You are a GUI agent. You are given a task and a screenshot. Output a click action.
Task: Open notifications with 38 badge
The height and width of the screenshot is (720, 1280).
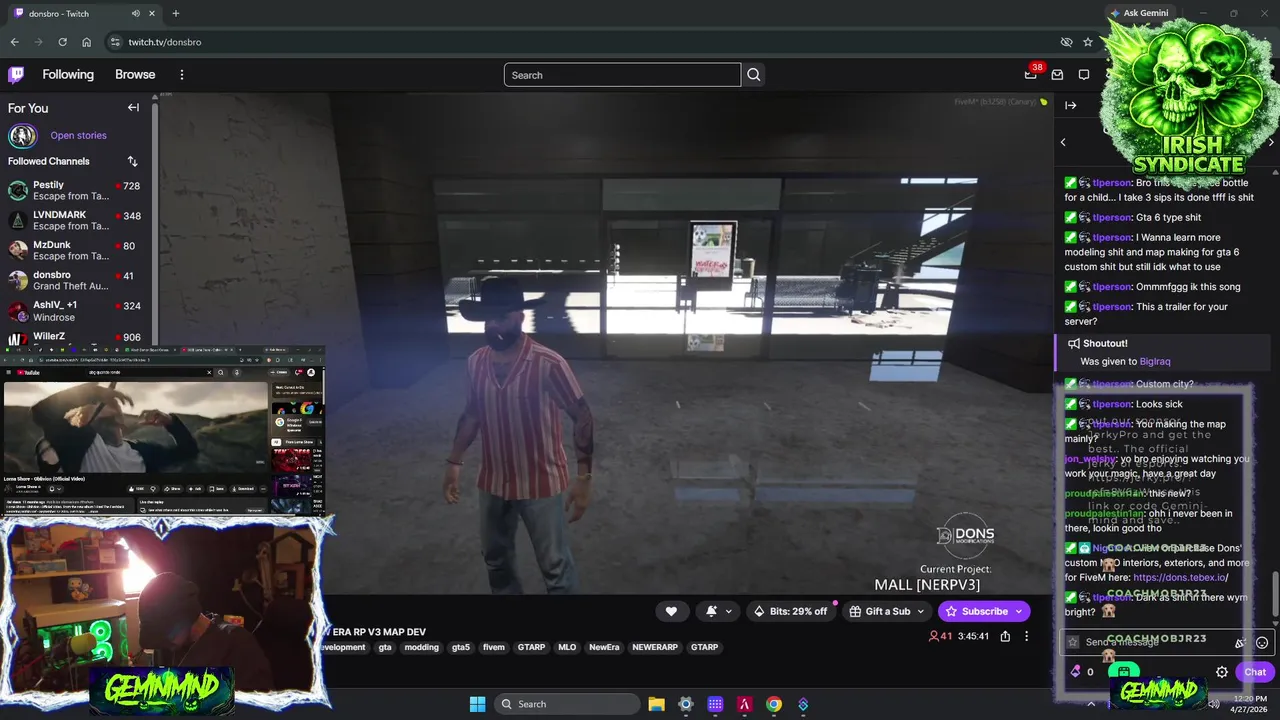coord(1031,75)
